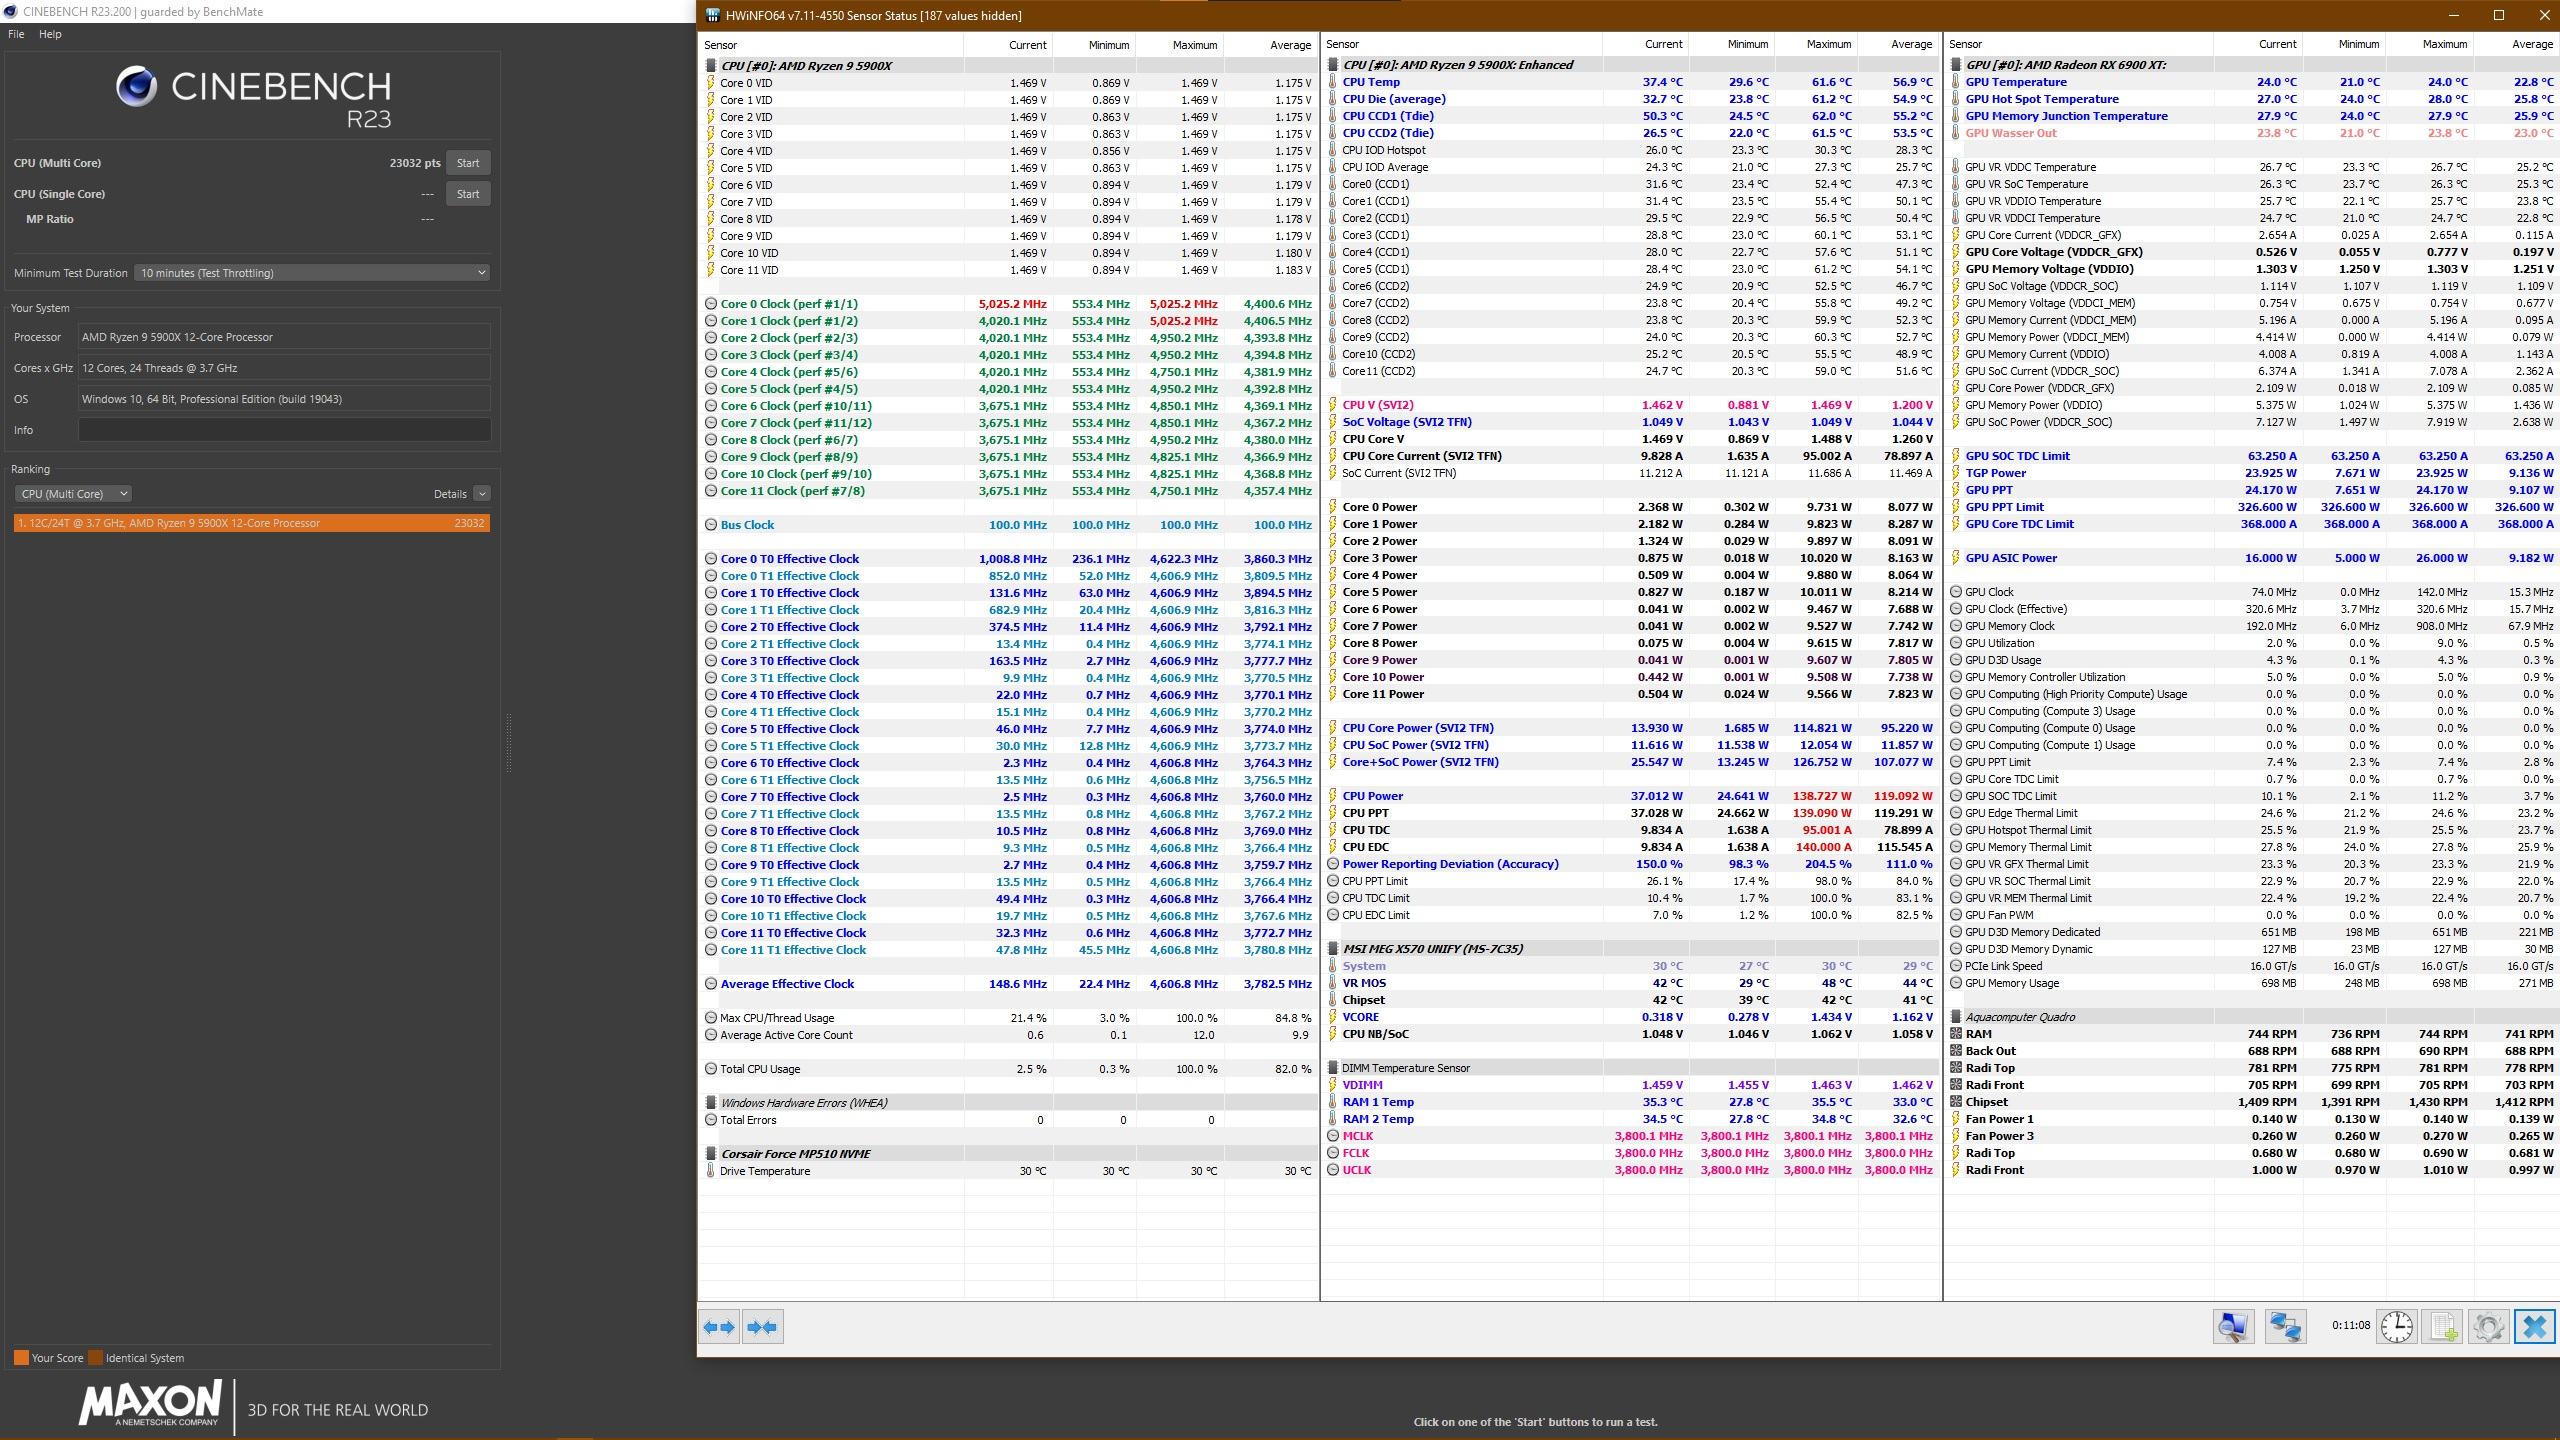Open the Help menu in Cinebench
Screen dimensions: 2560x1440
50,34
